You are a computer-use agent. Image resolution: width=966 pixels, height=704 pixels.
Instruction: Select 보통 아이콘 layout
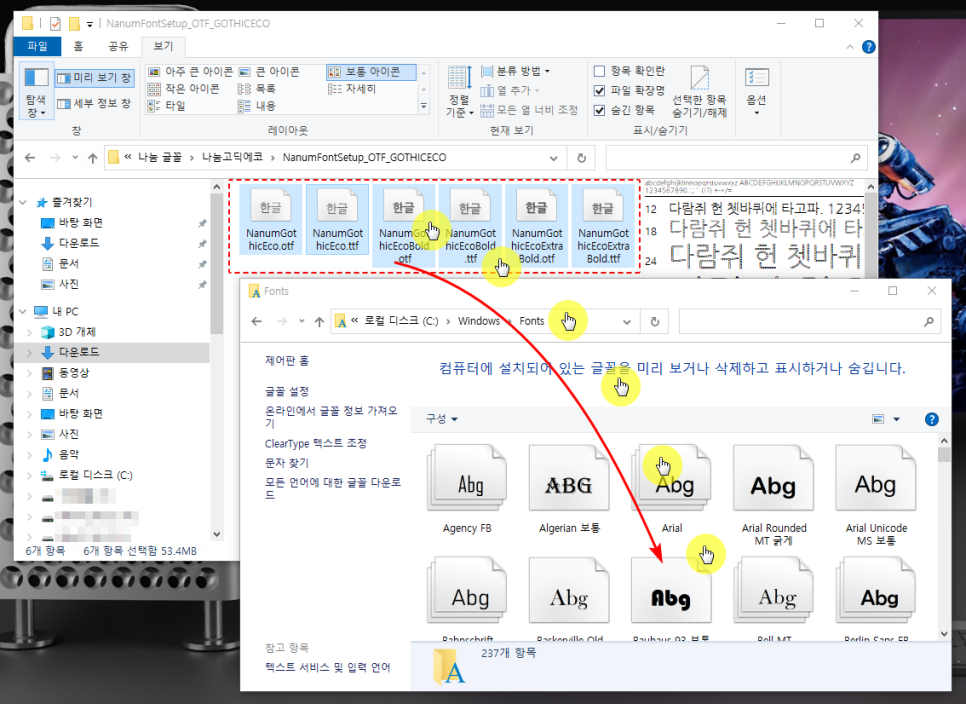pos(371,71)
